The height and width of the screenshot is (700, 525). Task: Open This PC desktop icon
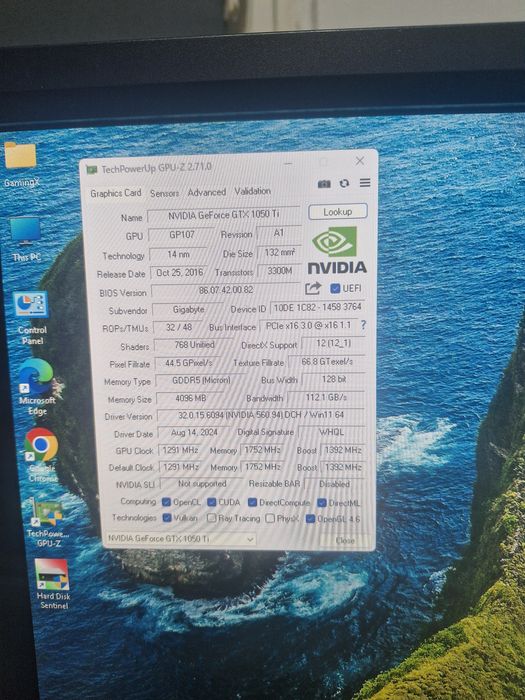pos(26,239)
